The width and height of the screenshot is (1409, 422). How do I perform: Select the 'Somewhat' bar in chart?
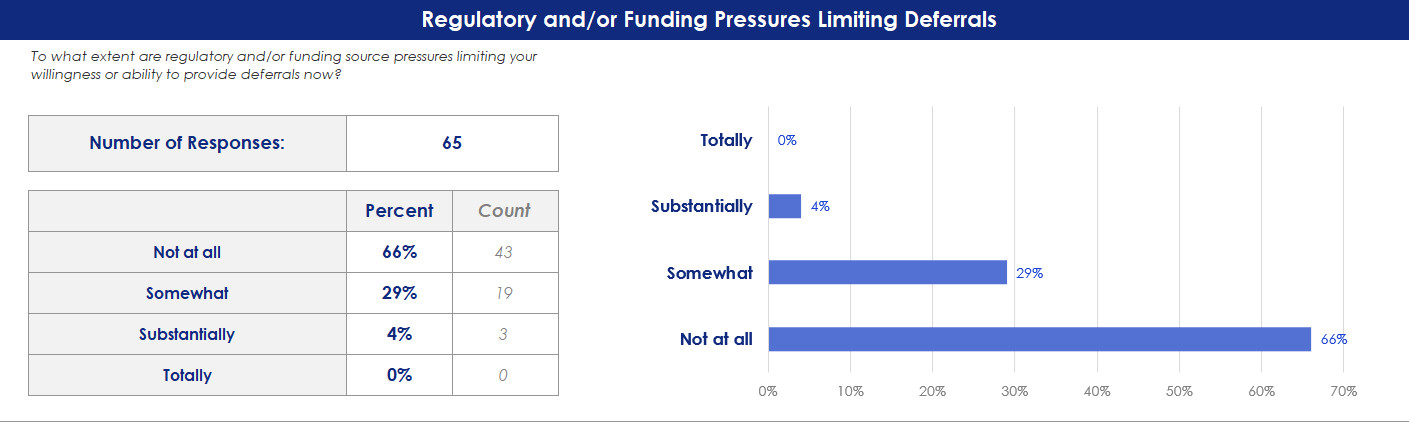tap(887, 272)
